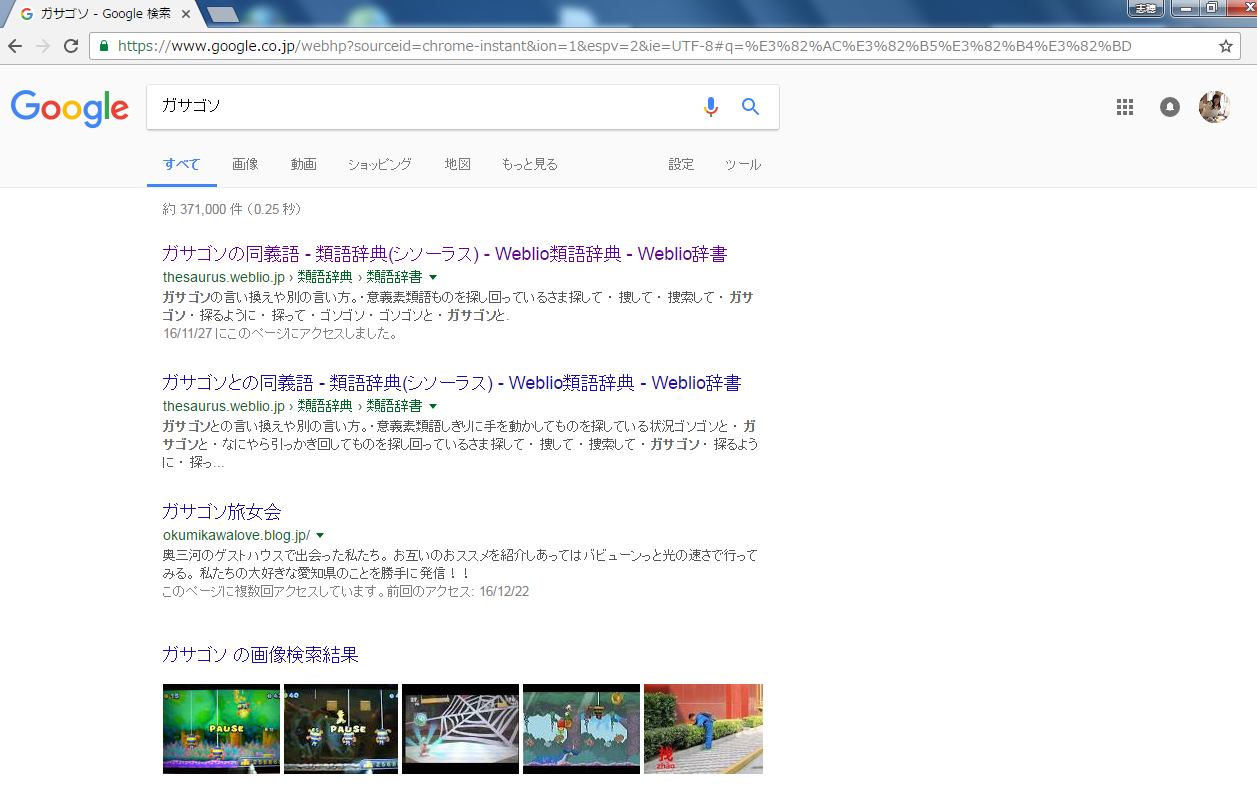The image size is (1257, 785).
Task: Expand arrow beside first thesaurus.weblio.jp result
Action: coord(433,277)
